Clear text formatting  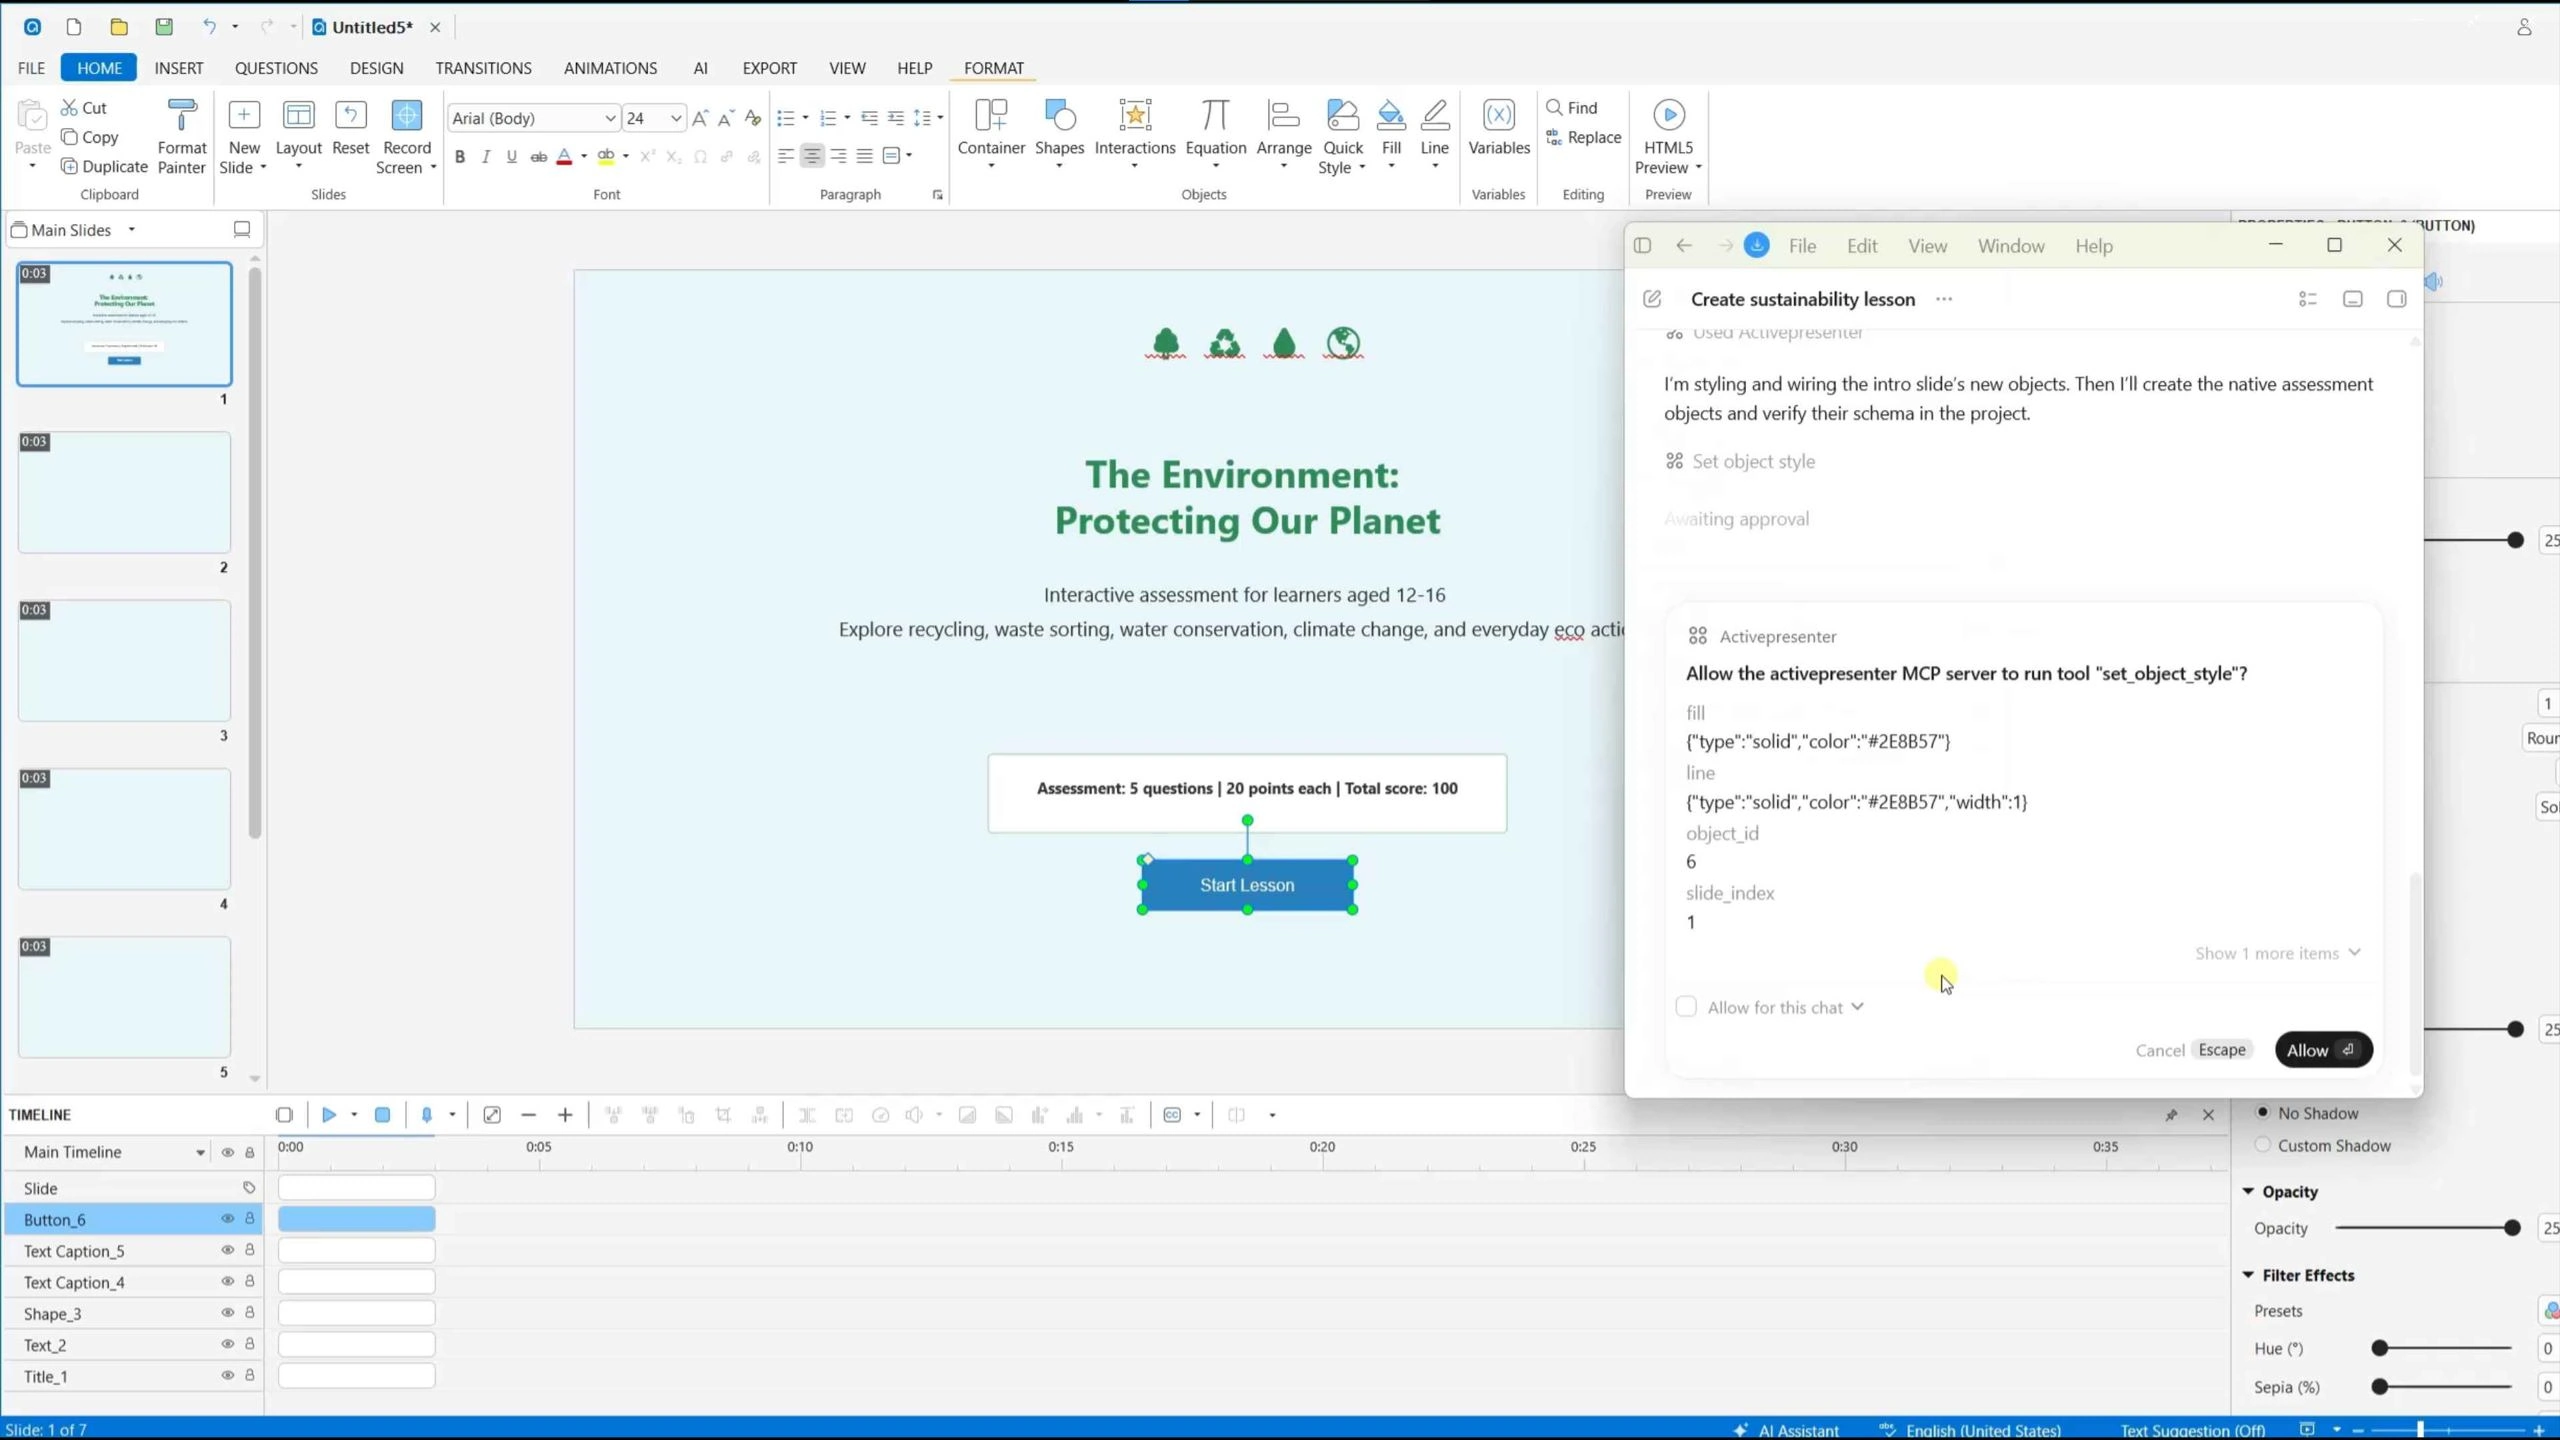coord(753,119)
